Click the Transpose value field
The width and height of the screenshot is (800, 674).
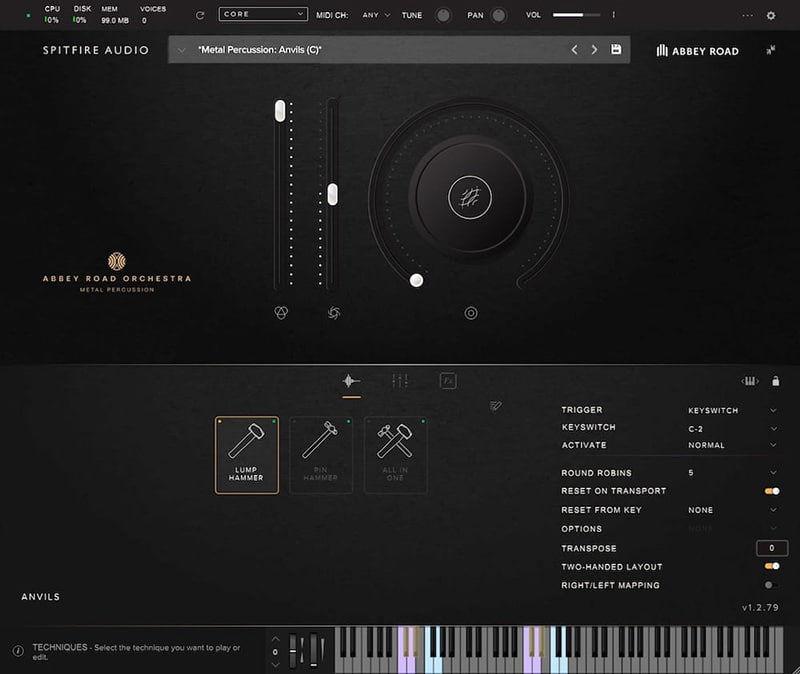pyautogui.click(x=771, y=548)
